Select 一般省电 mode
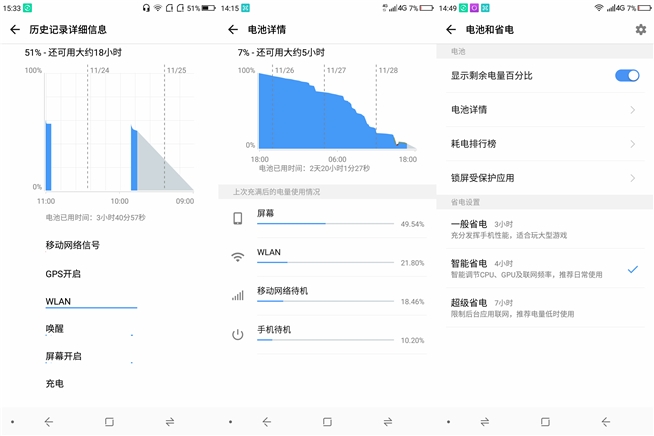This screenshot has height=436, width=654. 545,229
